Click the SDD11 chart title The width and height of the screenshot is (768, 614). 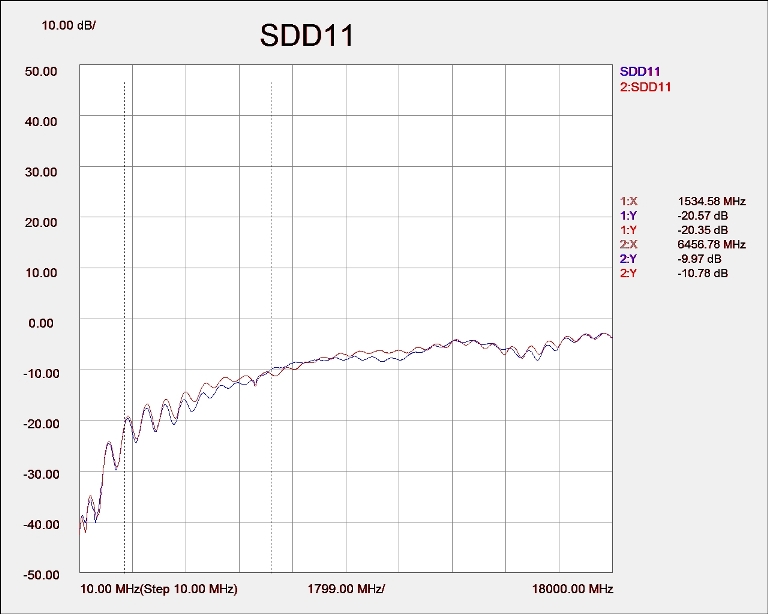[307, 36]
